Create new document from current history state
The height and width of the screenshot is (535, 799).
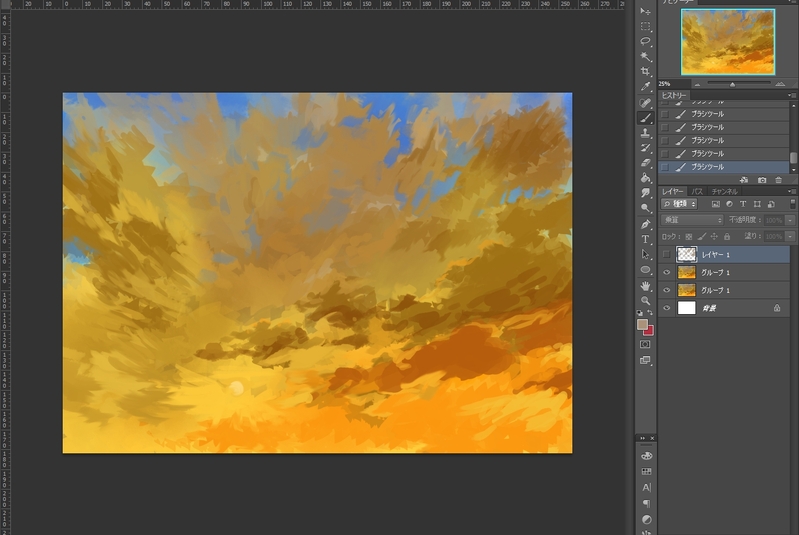click(744, 180)
